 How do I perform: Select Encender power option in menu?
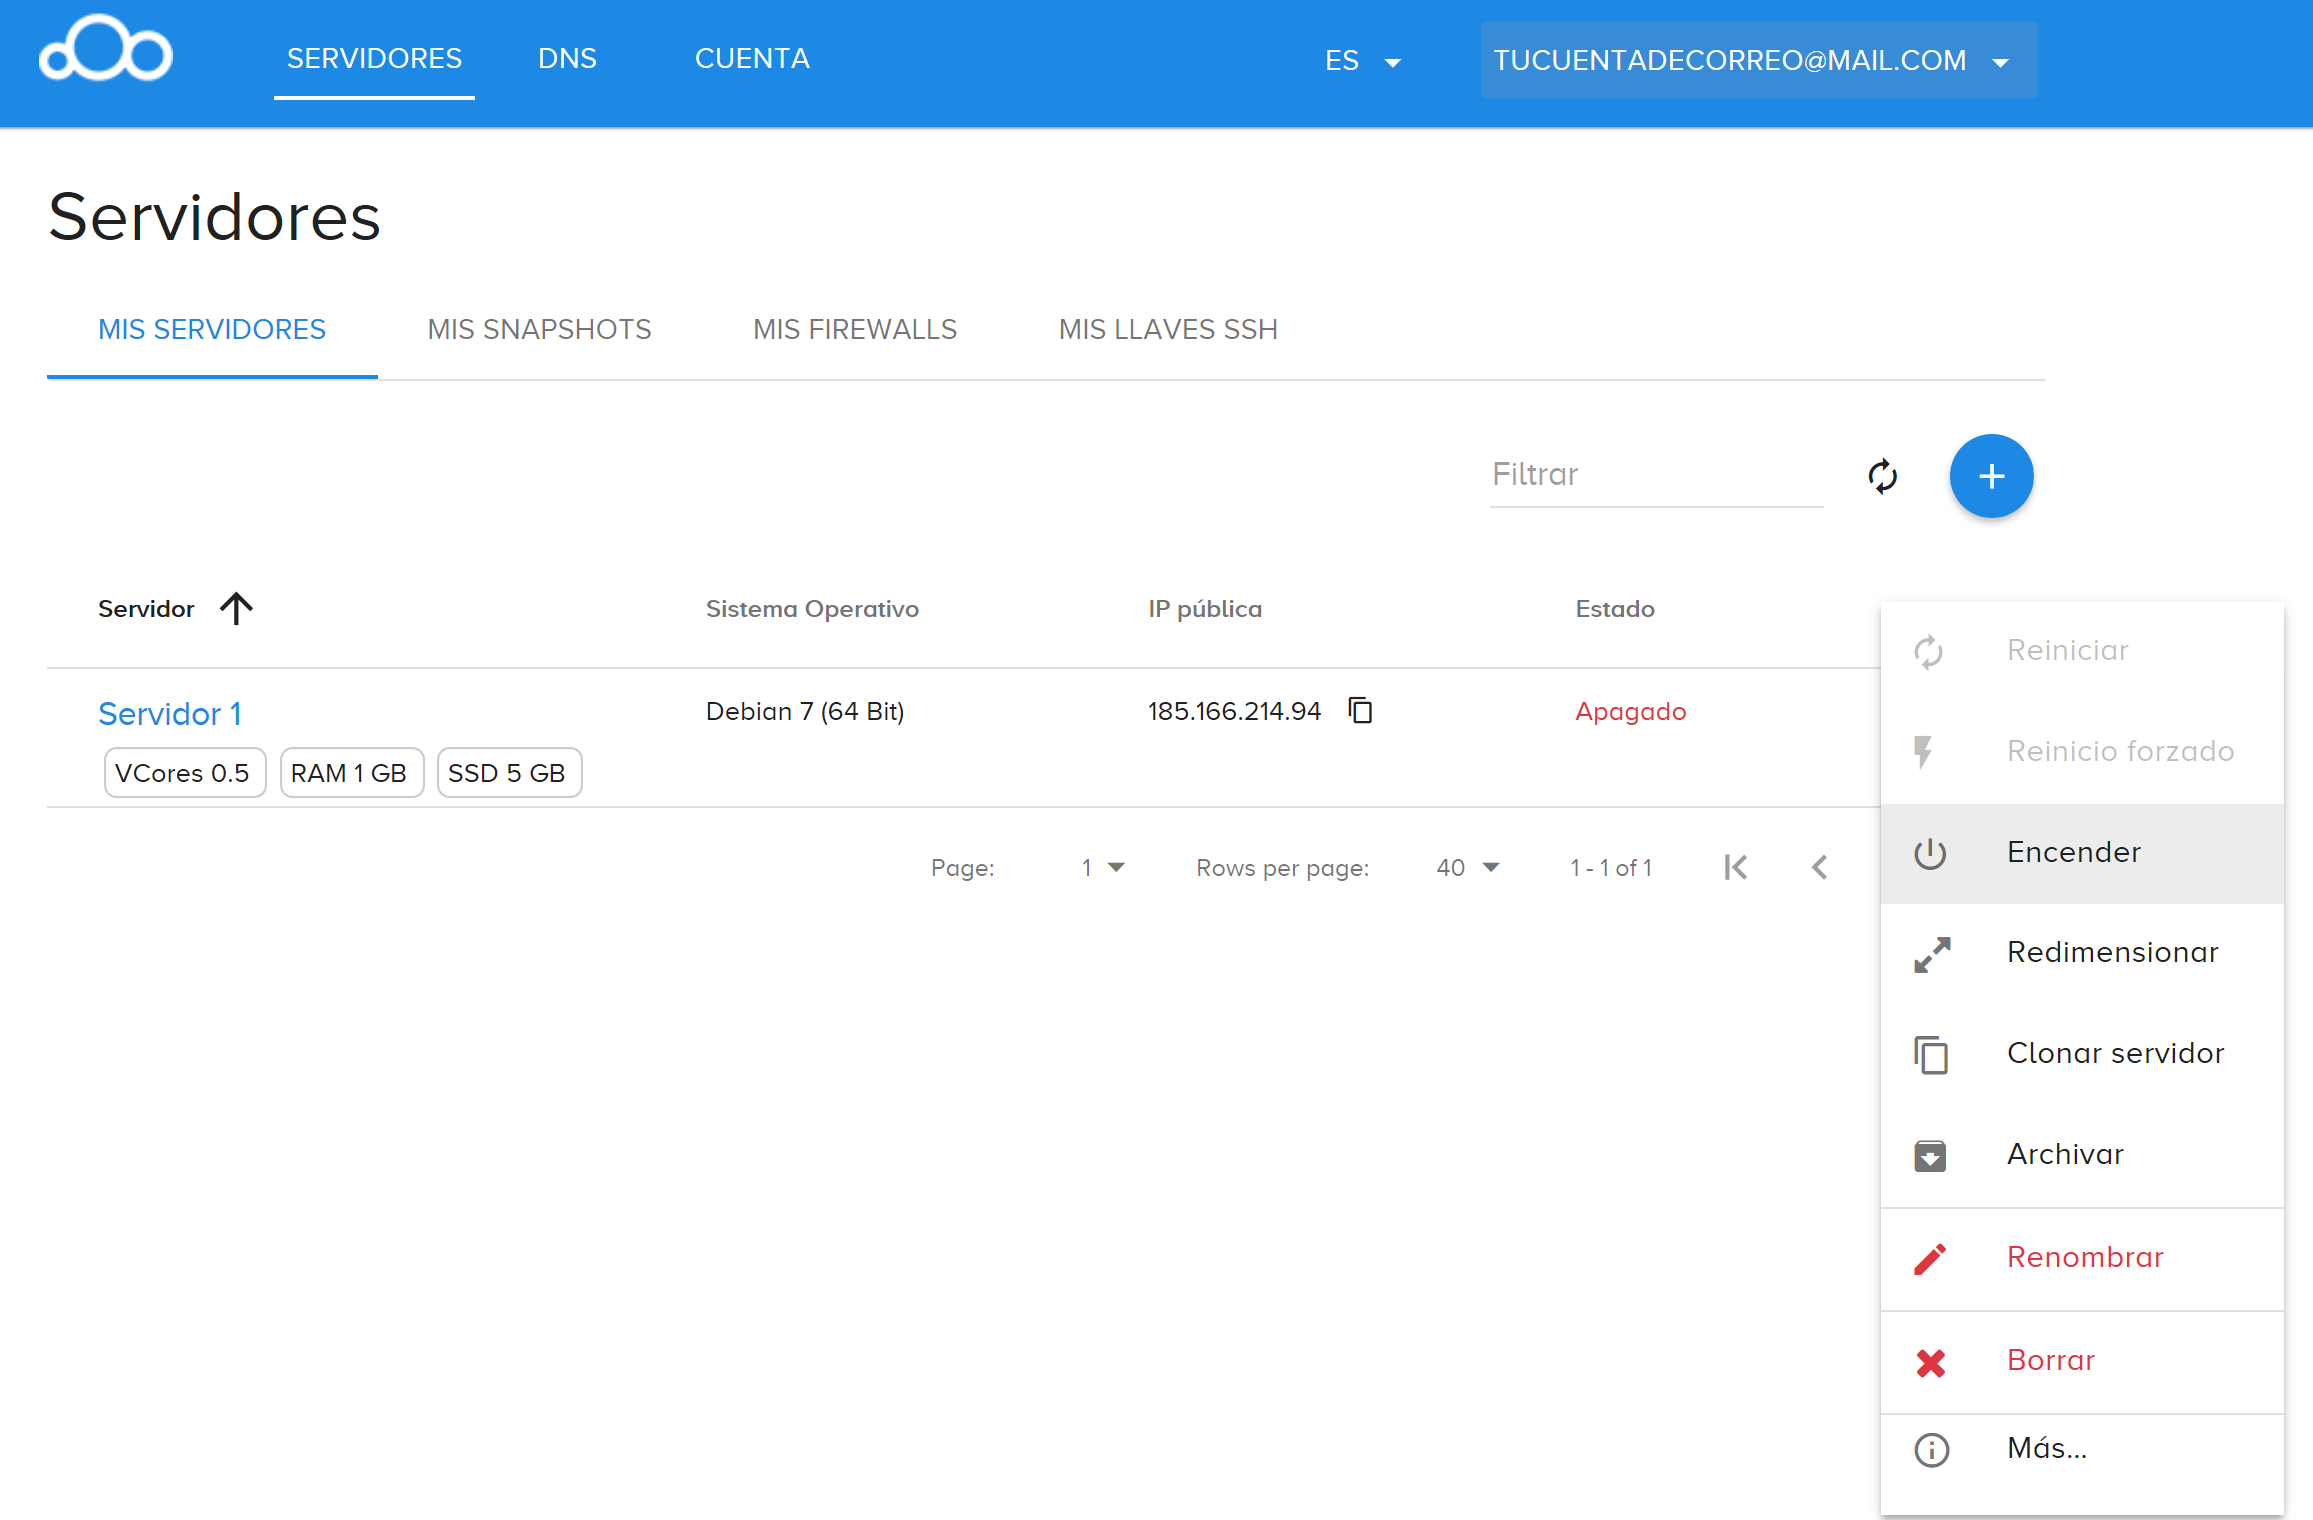point(2082,853)
